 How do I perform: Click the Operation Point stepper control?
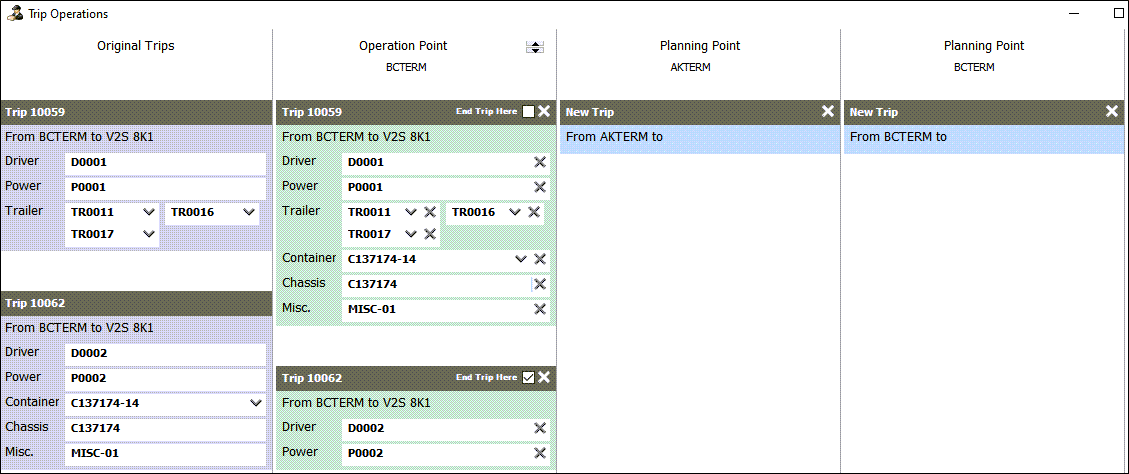point(535,47)
